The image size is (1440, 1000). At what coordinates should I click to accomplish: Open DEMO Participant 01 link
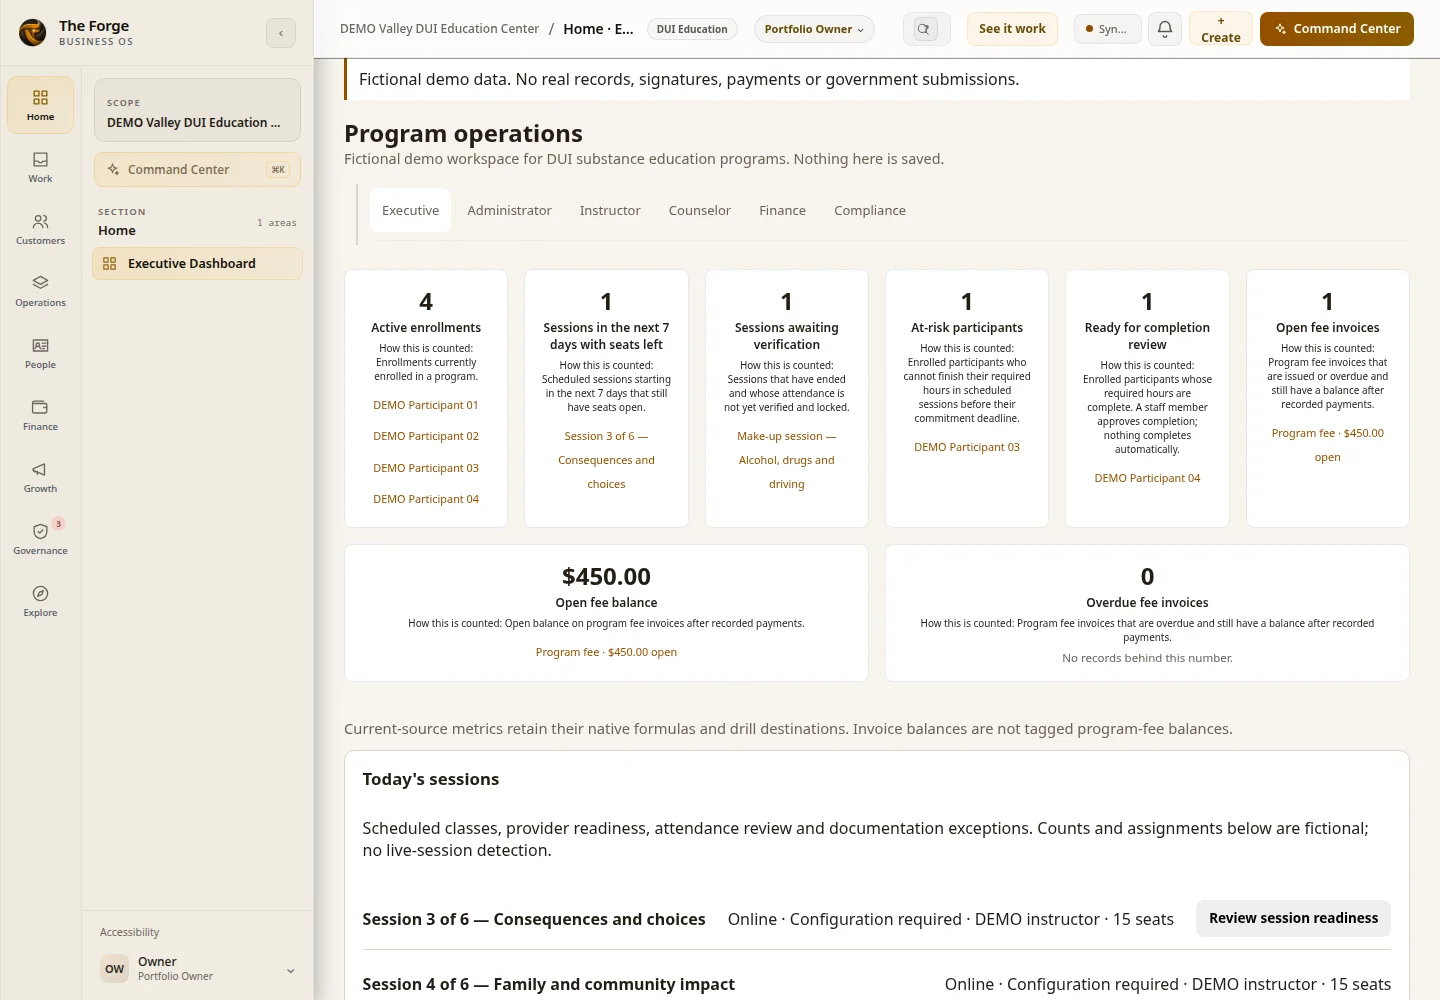coord(426,405)
